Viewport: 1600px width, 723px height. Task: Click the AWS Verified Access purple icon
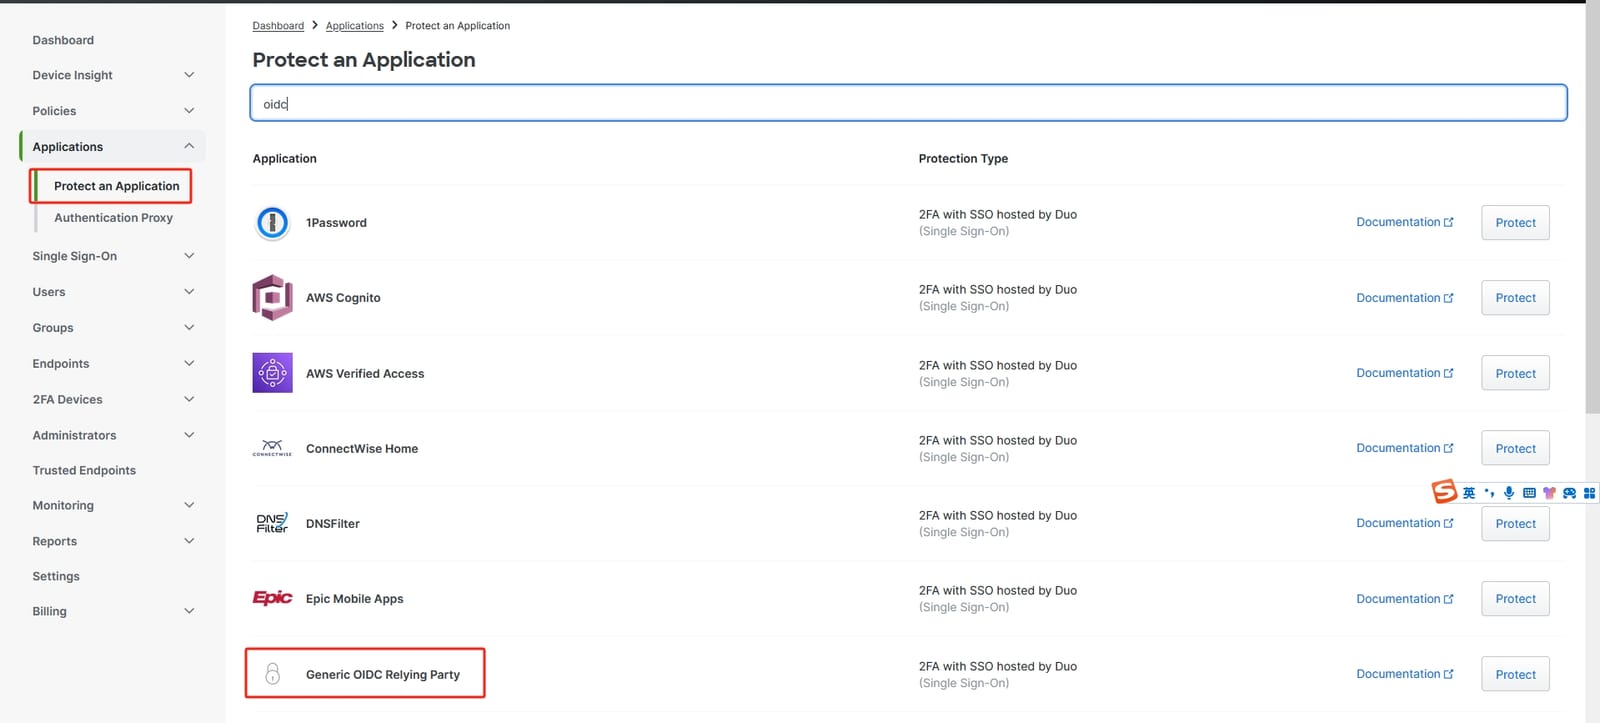[x=272, y=373]
